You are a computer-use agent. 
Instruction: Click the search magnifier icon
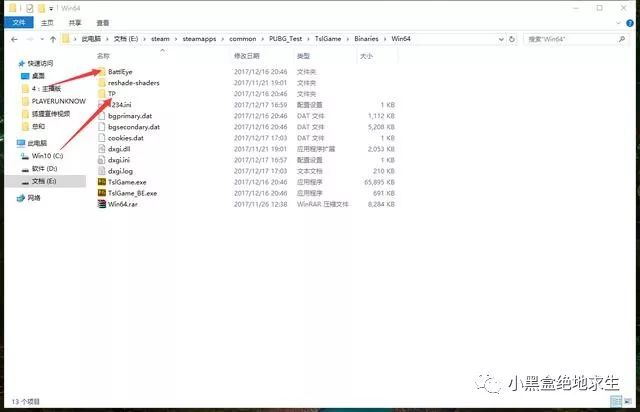tap(622, 39)
